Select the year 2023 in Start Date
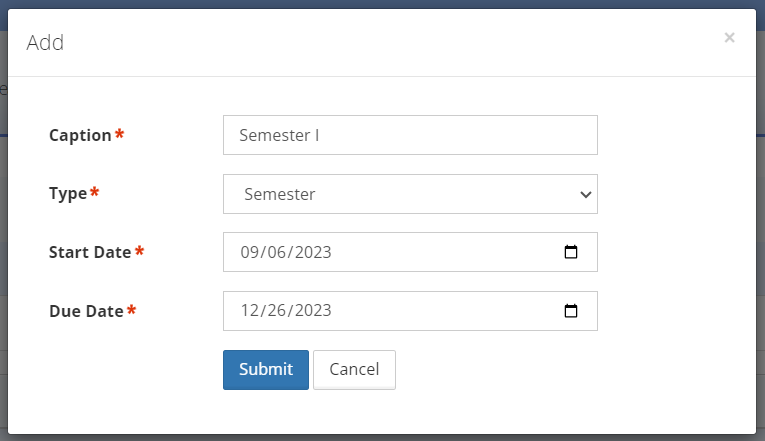The width and height of the screenshot is (765, 441). (x=313, y=252)
